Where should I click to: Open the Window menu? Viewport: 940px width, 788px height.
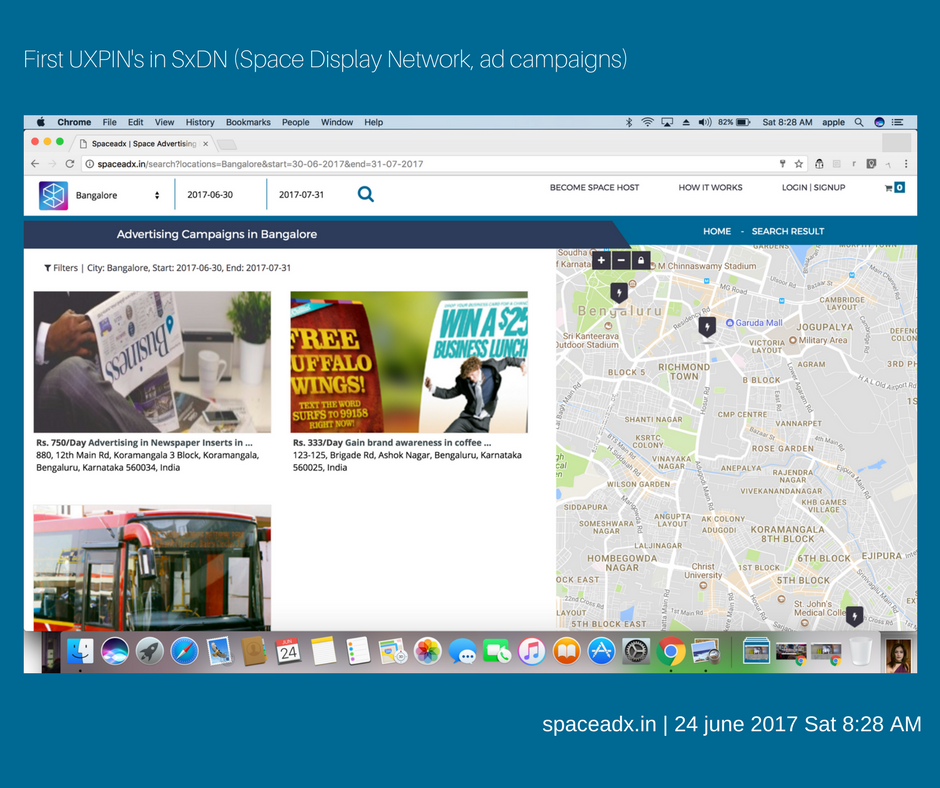click(x=337, y=122)
